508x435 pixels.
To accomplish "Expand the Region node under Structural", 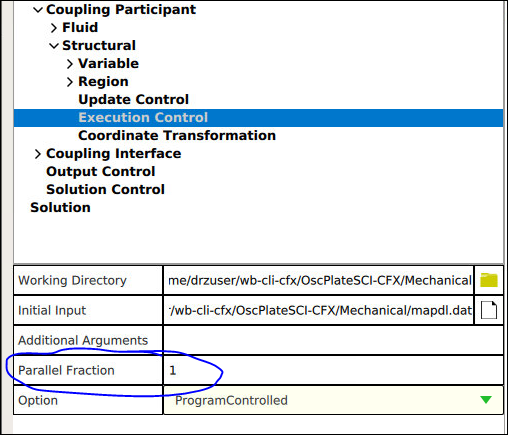I will tap(70, 82).
